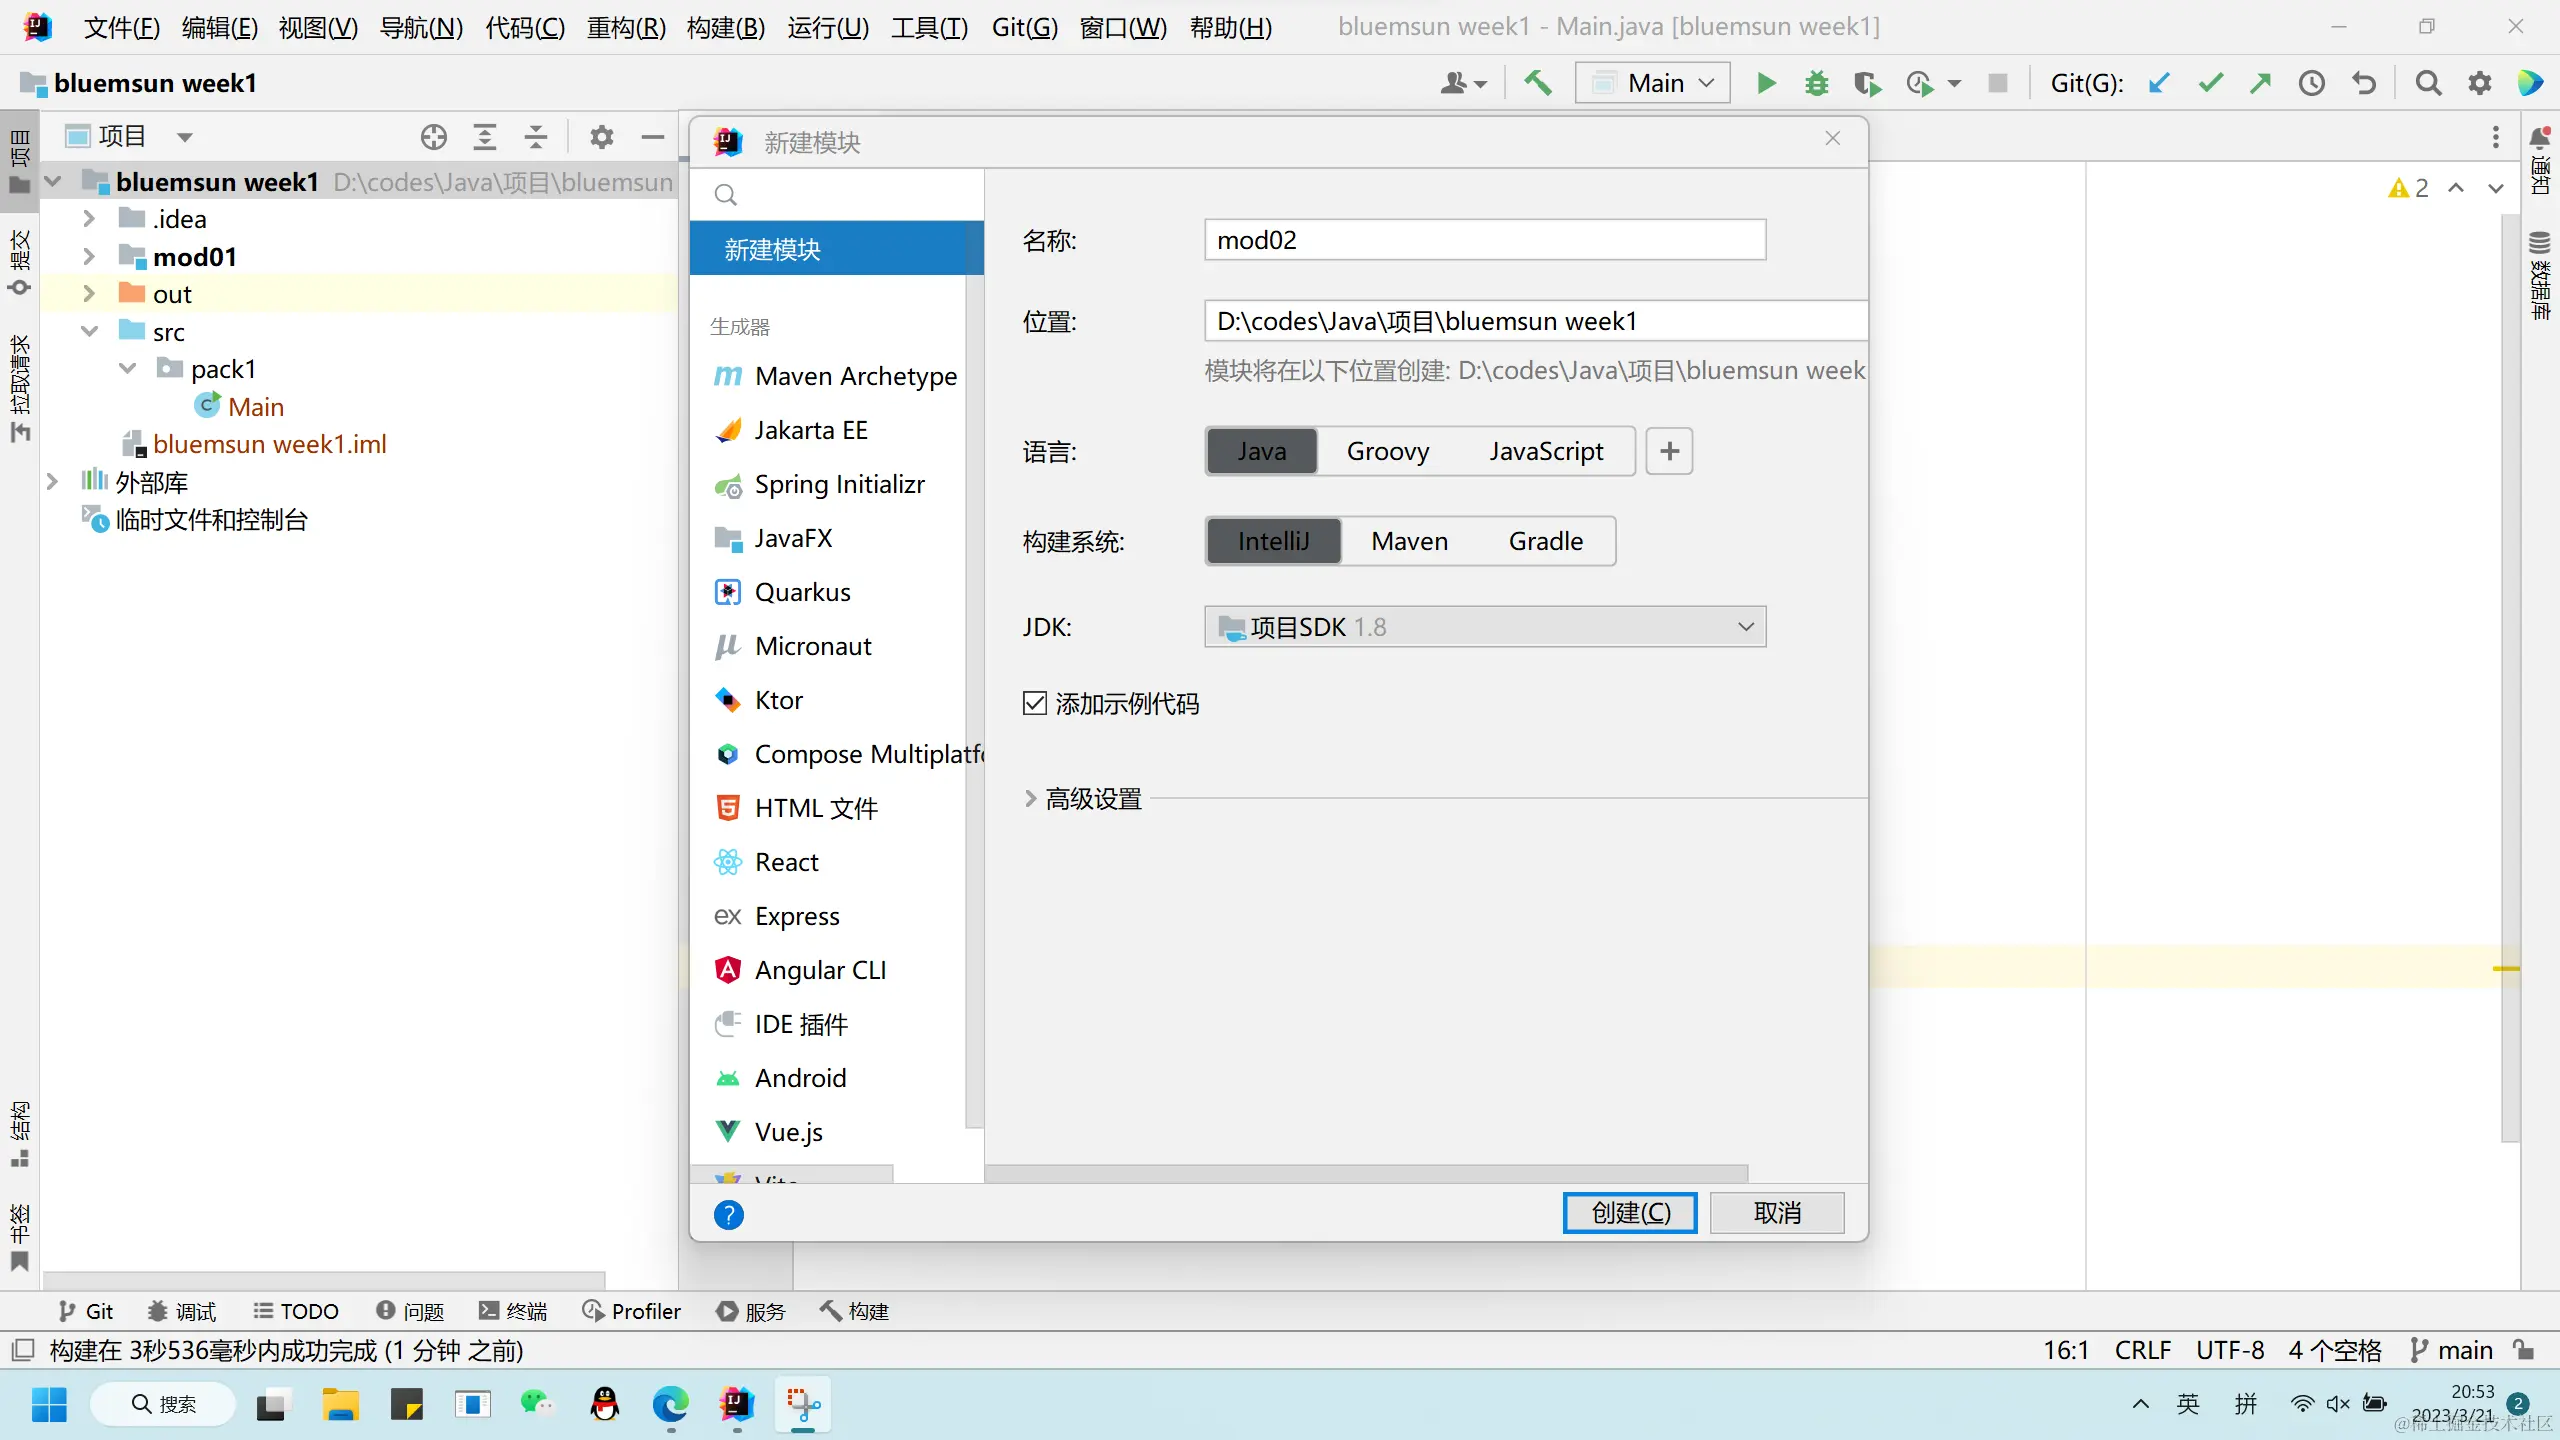Open the JDK 项目SDK dropdown
Viewport: 2560px width, 1440px height.
1485,627
